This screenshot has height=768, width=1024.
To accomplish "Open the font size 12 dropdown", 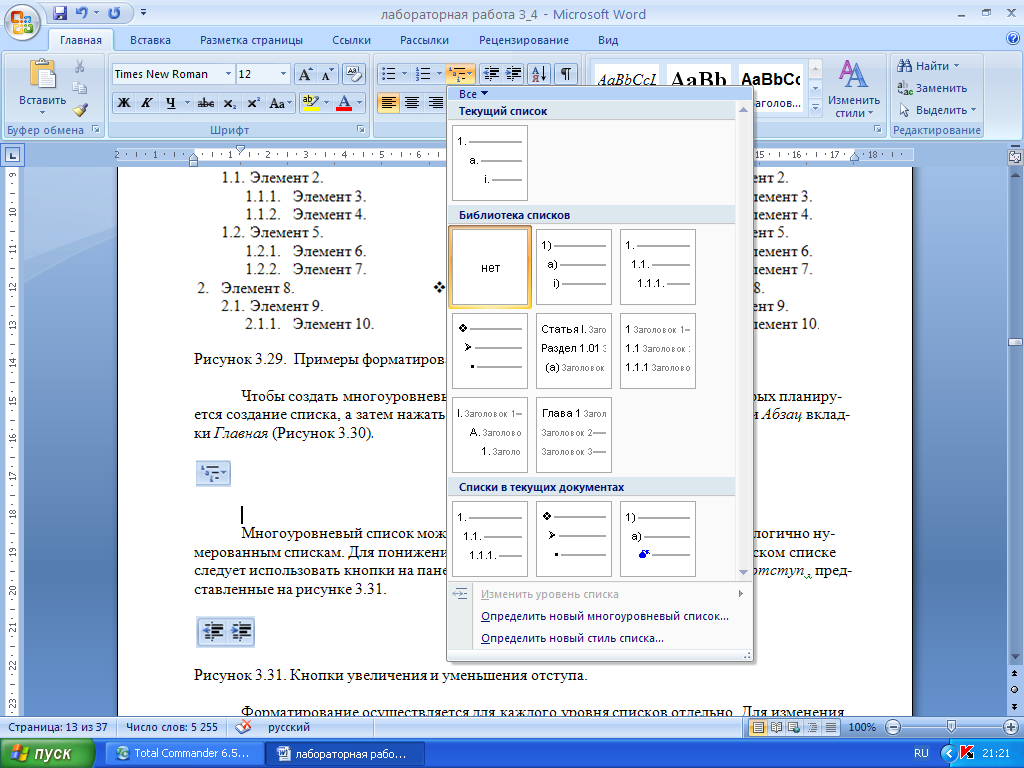I will (283, 74).
